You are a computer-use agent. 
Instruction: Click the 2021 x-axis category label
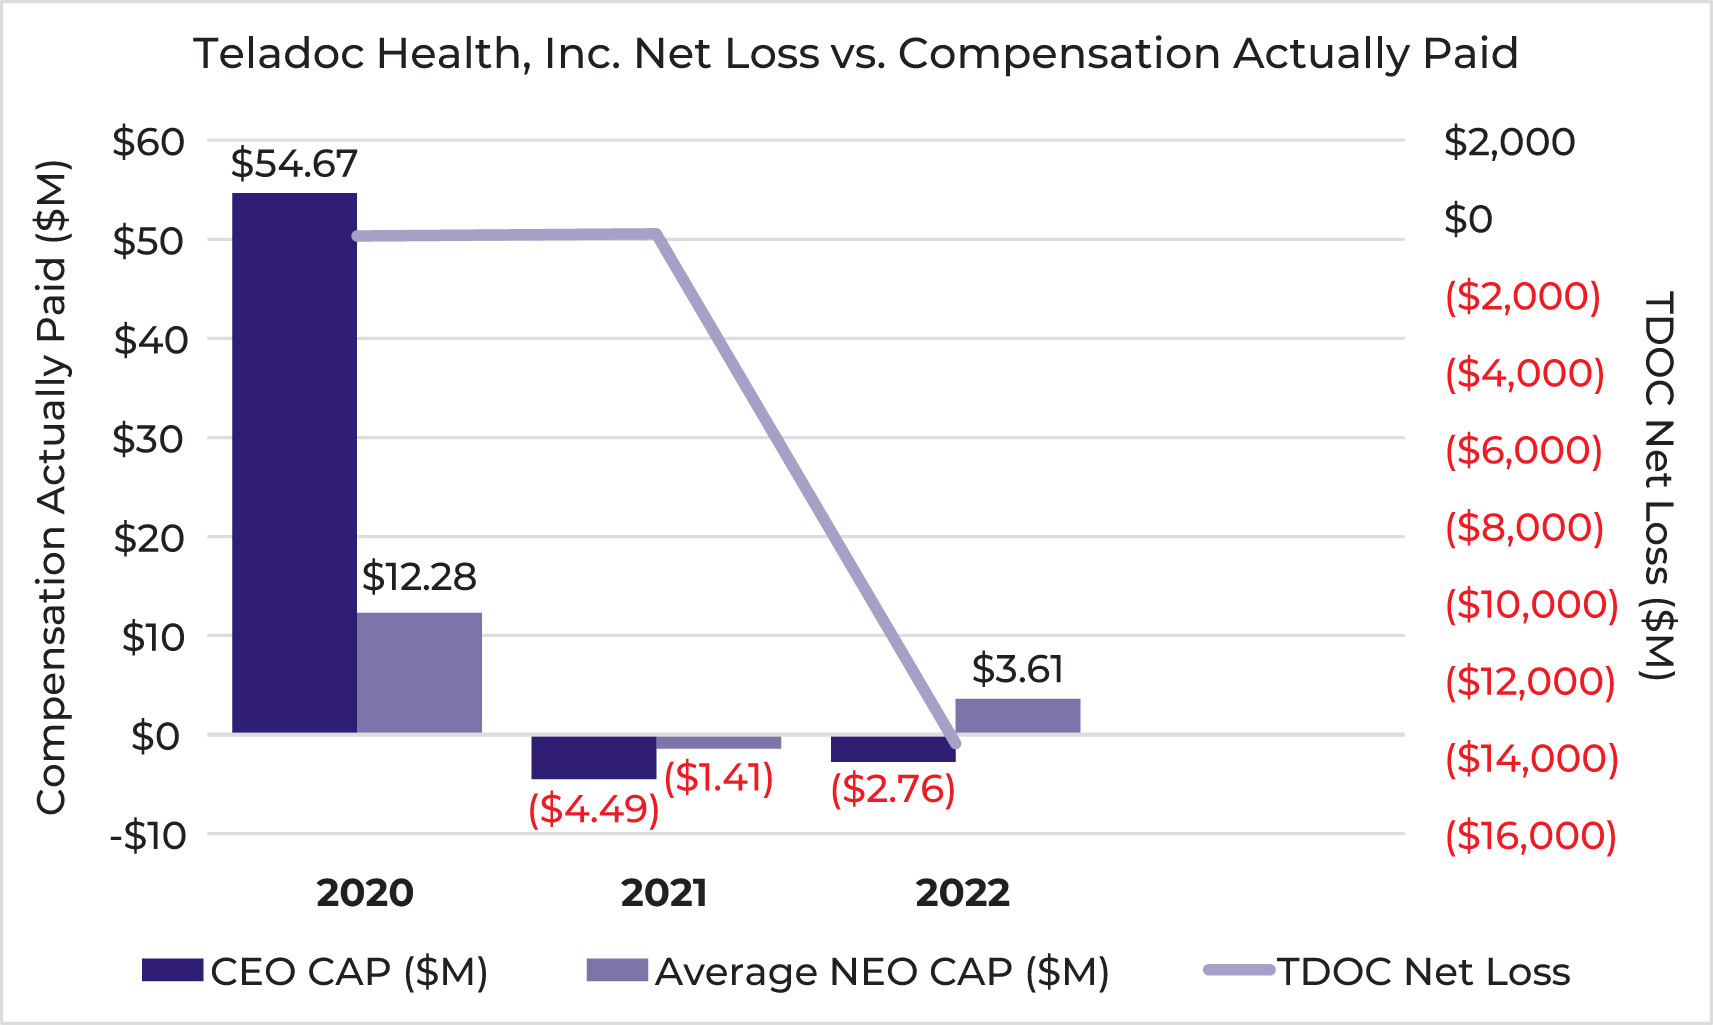664,893
